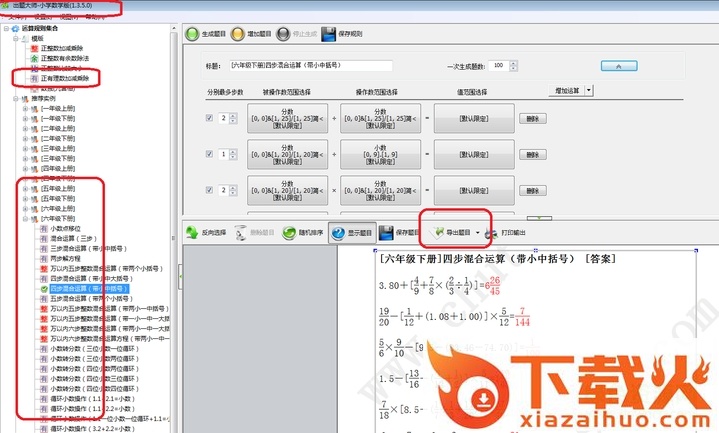Open the 设置 menu
The image size is (719, 433).
click(43, 17)
